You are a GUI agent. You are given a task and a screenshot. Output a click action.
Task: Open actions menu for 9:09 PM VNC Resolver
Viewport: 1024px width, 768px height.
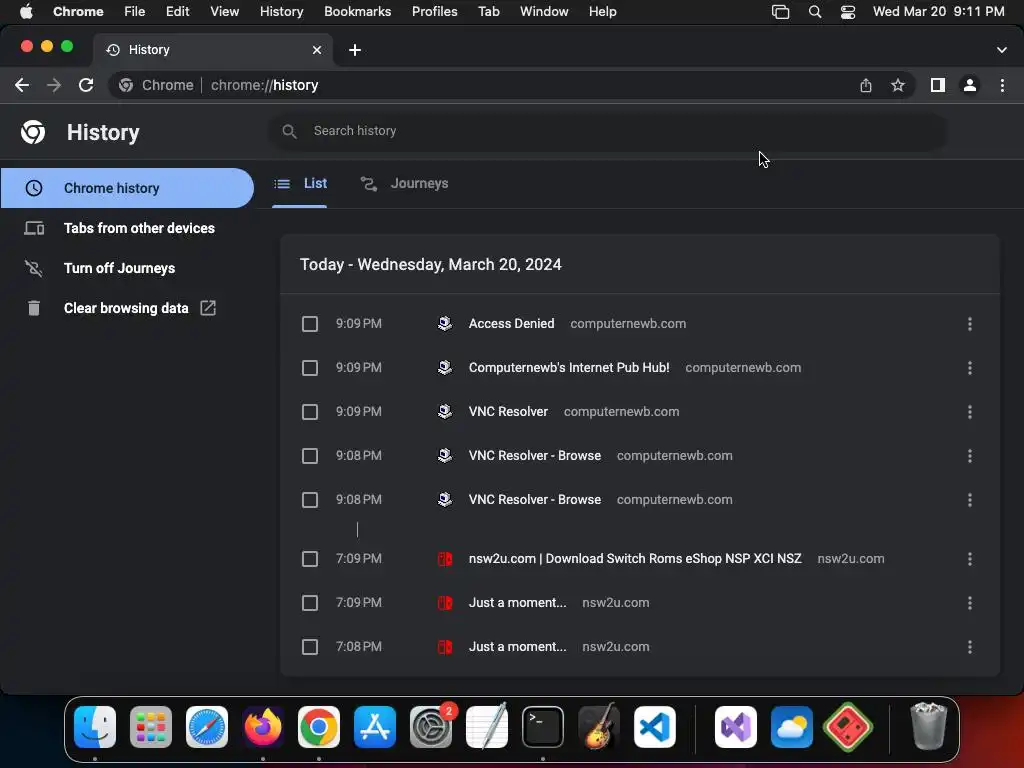coord(969,412)
